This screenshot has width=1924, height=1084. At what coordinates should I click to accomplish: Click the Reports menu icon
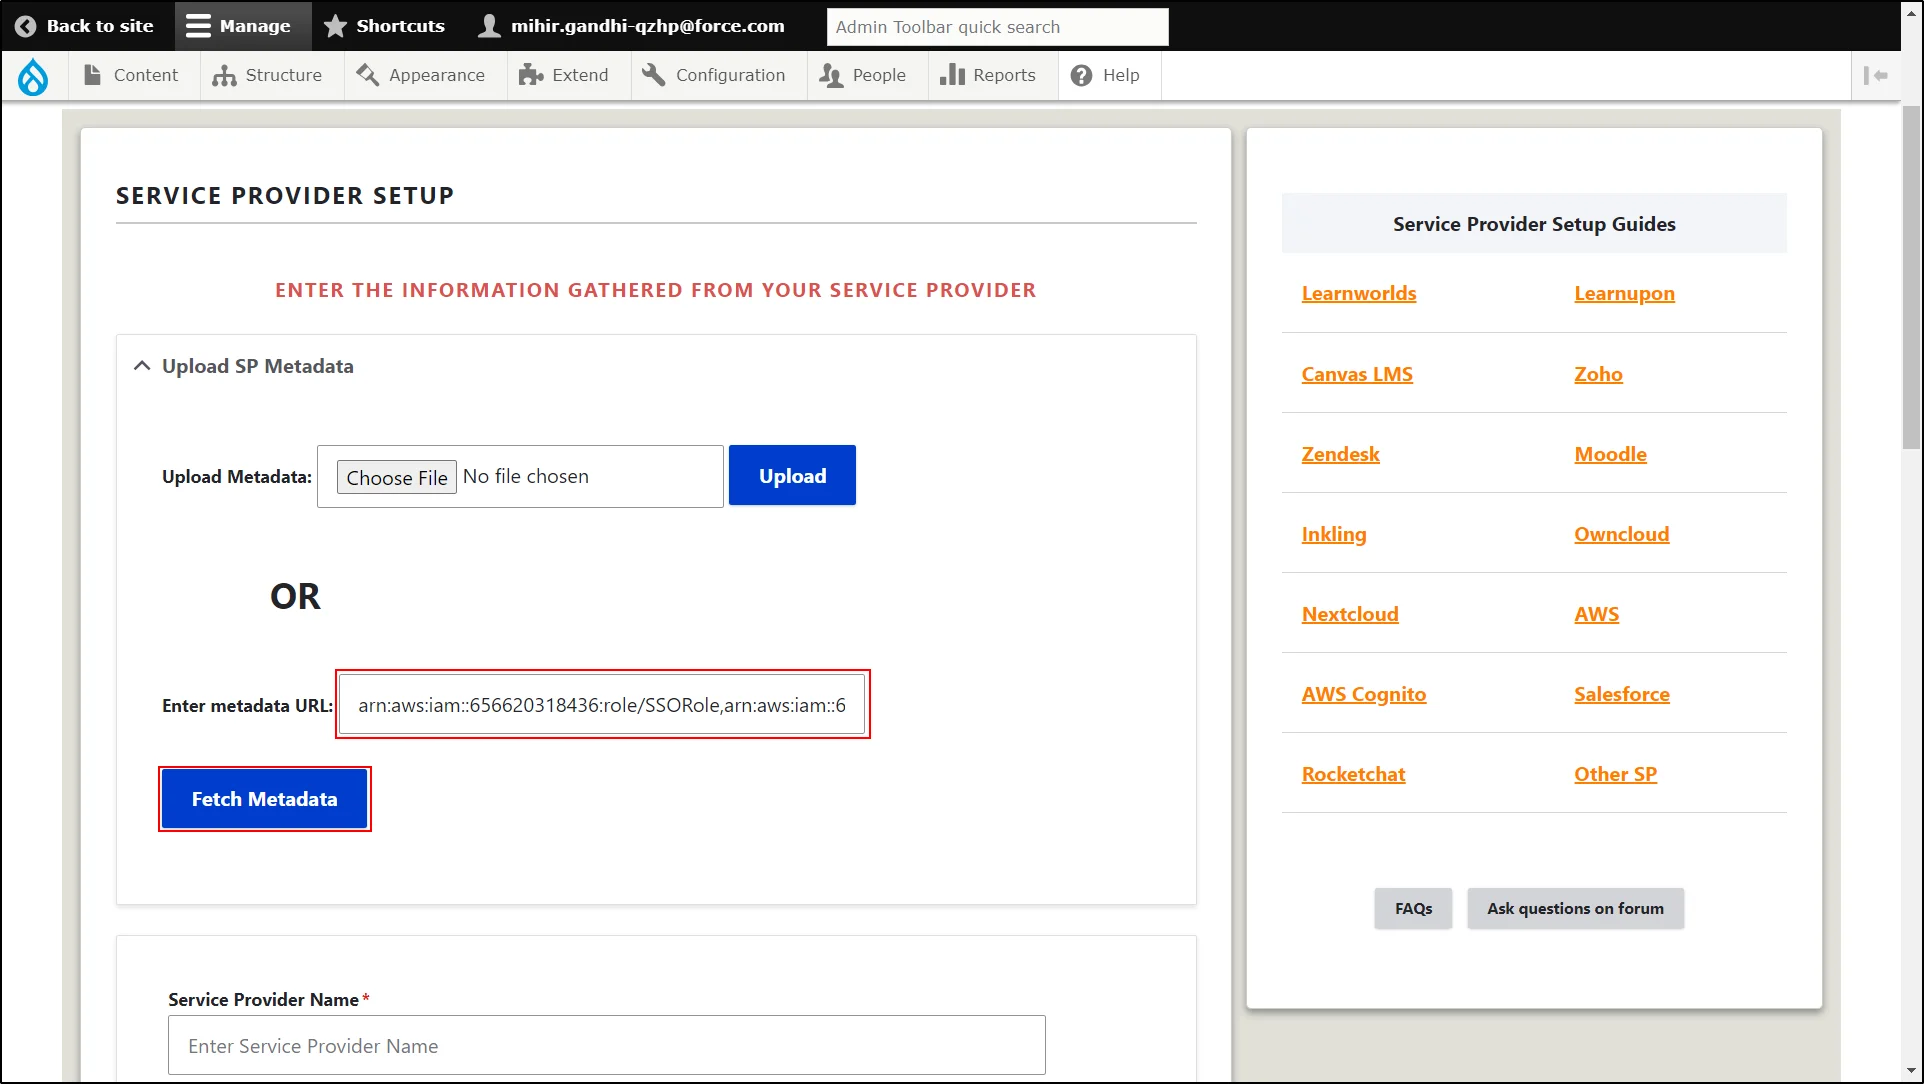951,75
